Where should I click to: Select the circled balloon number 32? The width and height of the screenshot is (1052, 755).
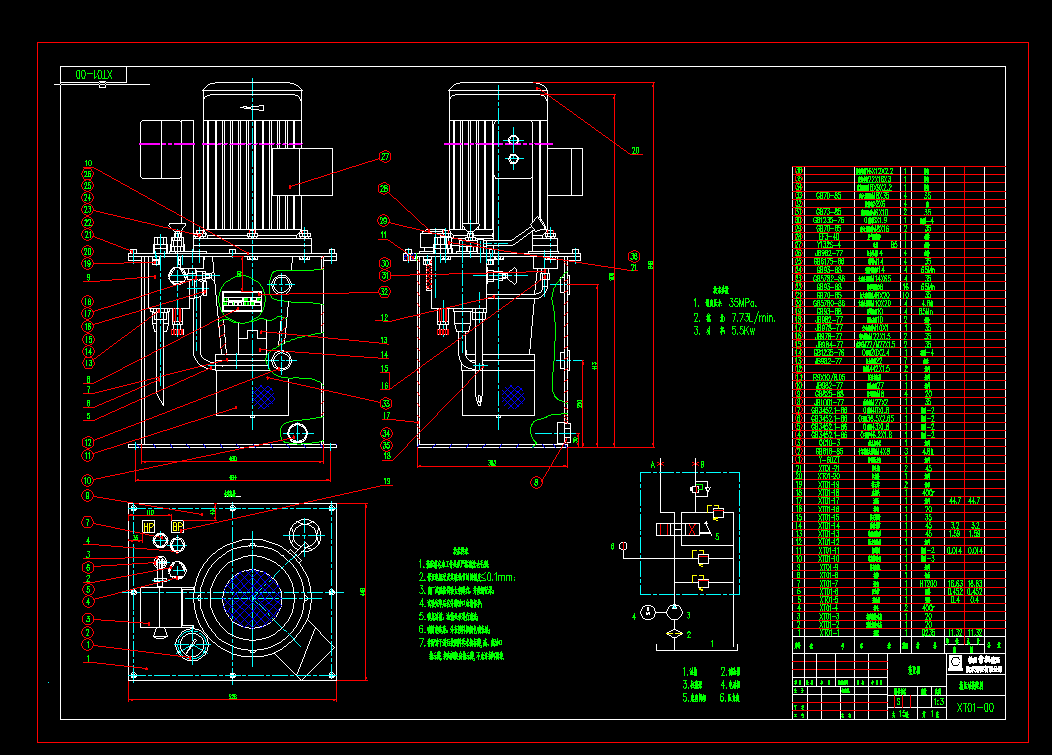pyautogui.click(x=384, y=291)
